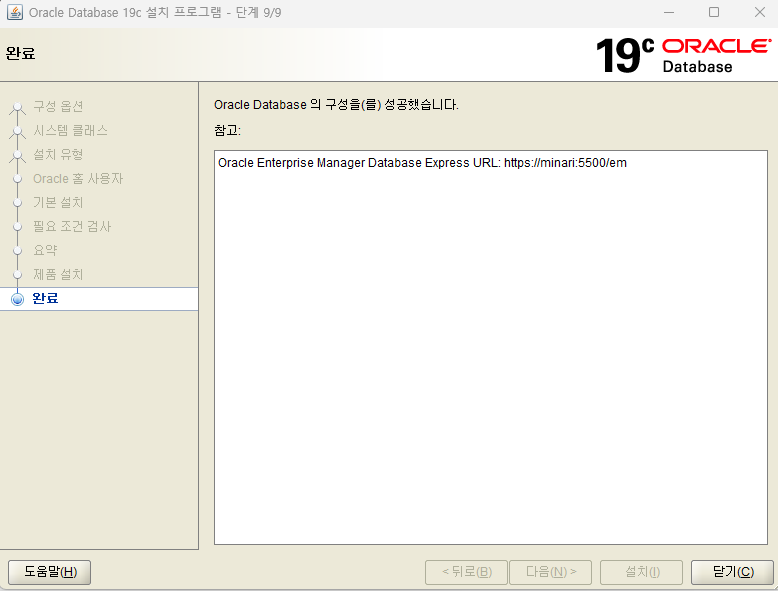This screenshot has height=591, width=778.
Task: Select the 설치 유형 step
Action: 58,154
